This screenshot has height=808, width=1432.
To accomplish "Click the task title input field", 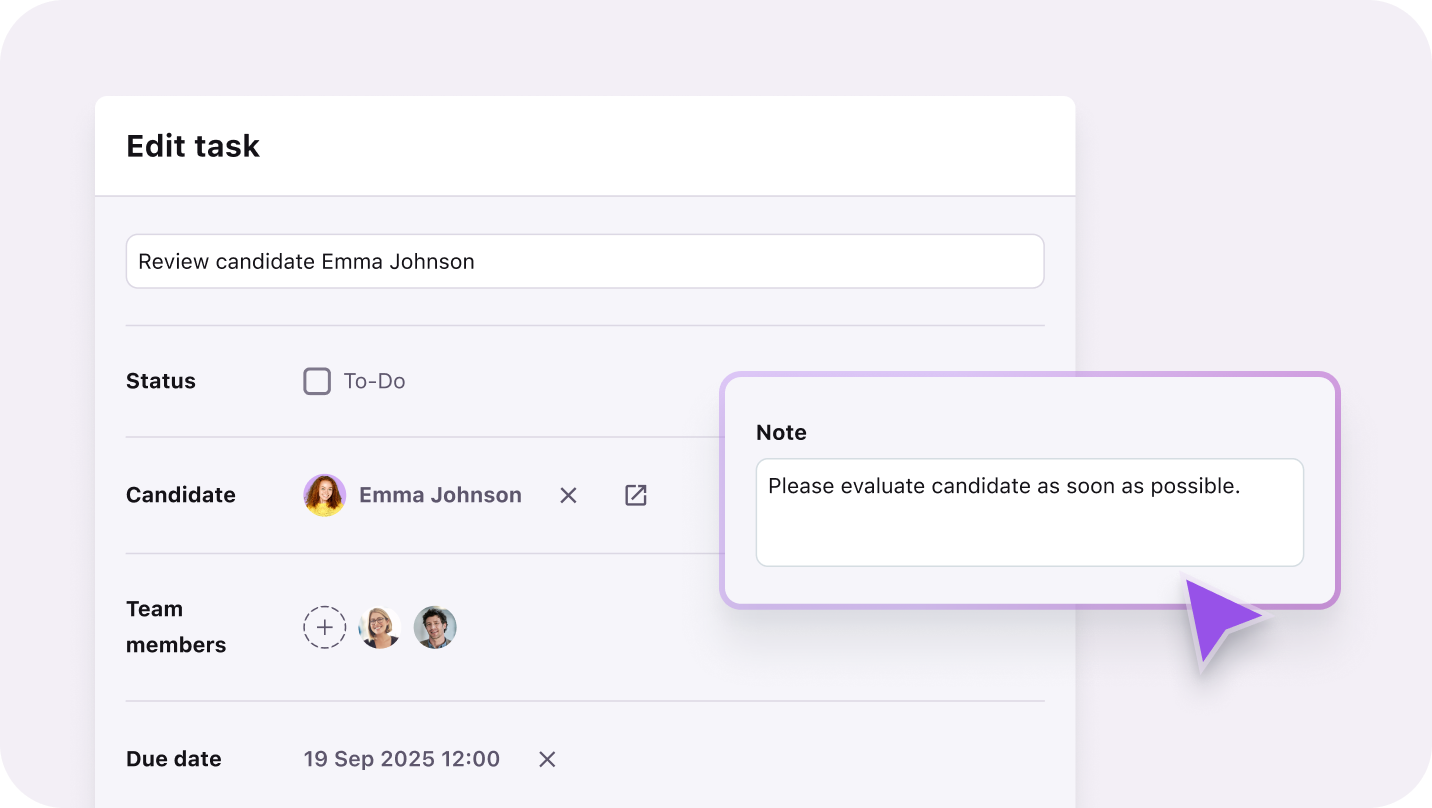I will (x=585, y=261).
